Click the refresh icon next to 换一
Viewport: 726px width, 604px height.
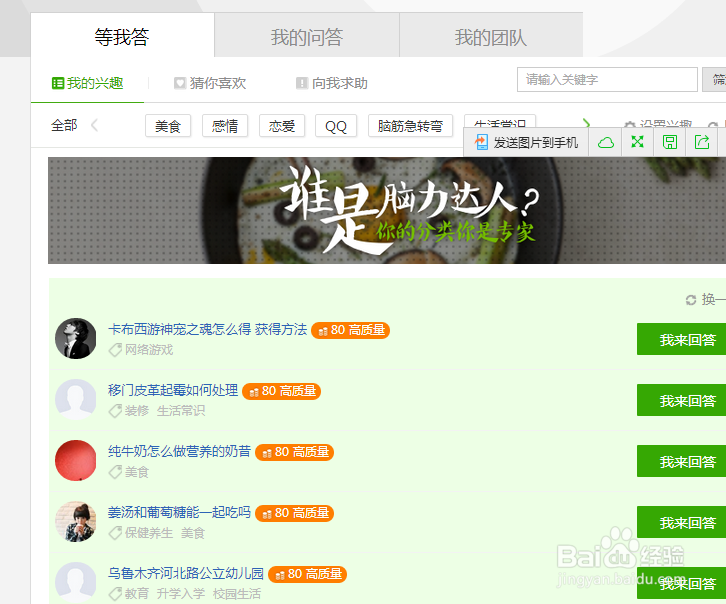click(691, 300)
